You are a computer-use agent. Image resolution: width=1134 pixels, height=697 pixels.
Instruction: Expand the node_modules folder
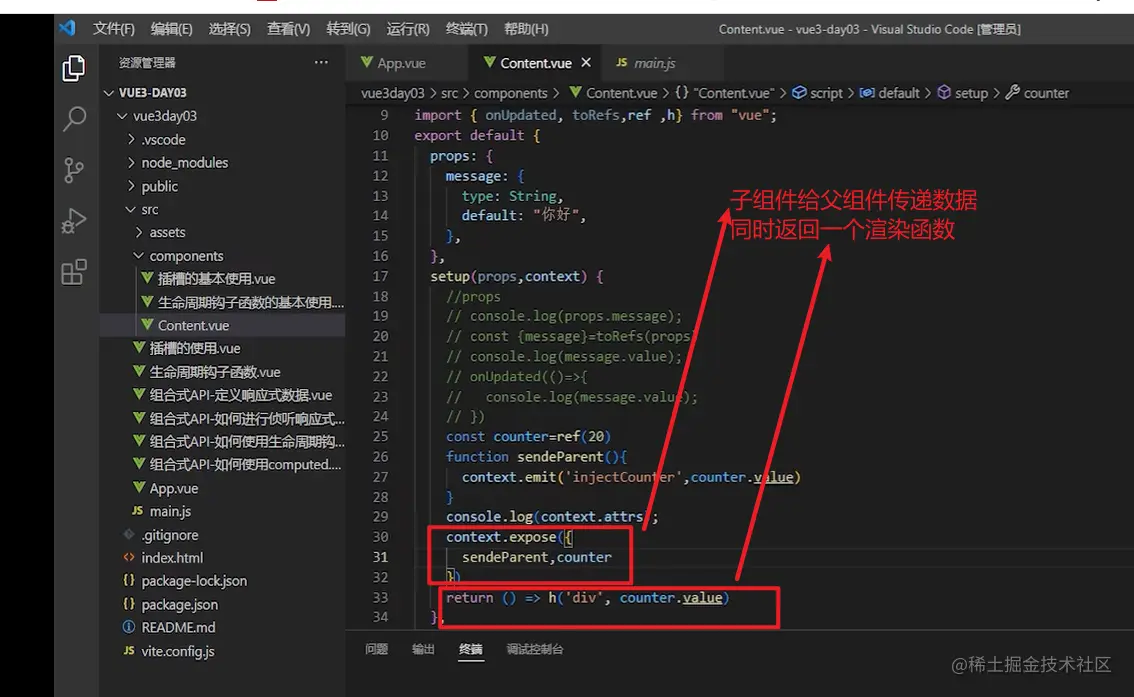pyautogui.click(x=131, y=163)
